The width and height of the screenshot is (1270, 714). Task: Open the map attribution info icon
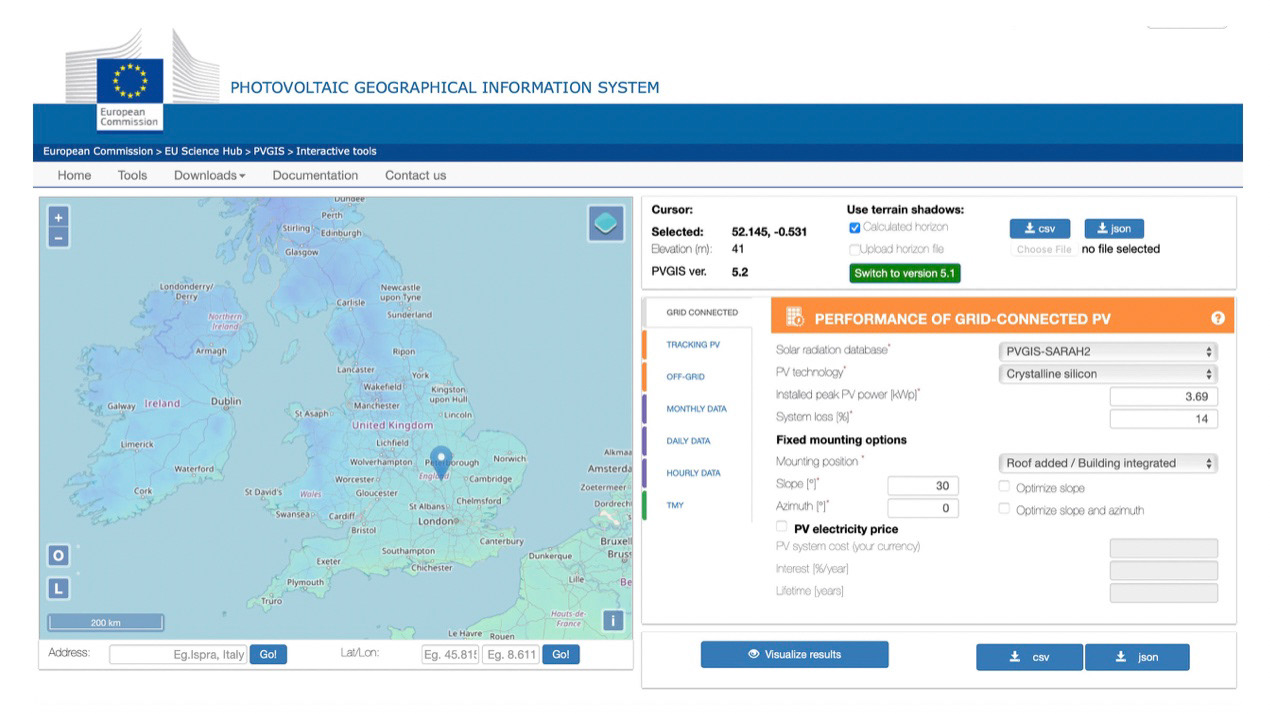(x=614, y=621)
